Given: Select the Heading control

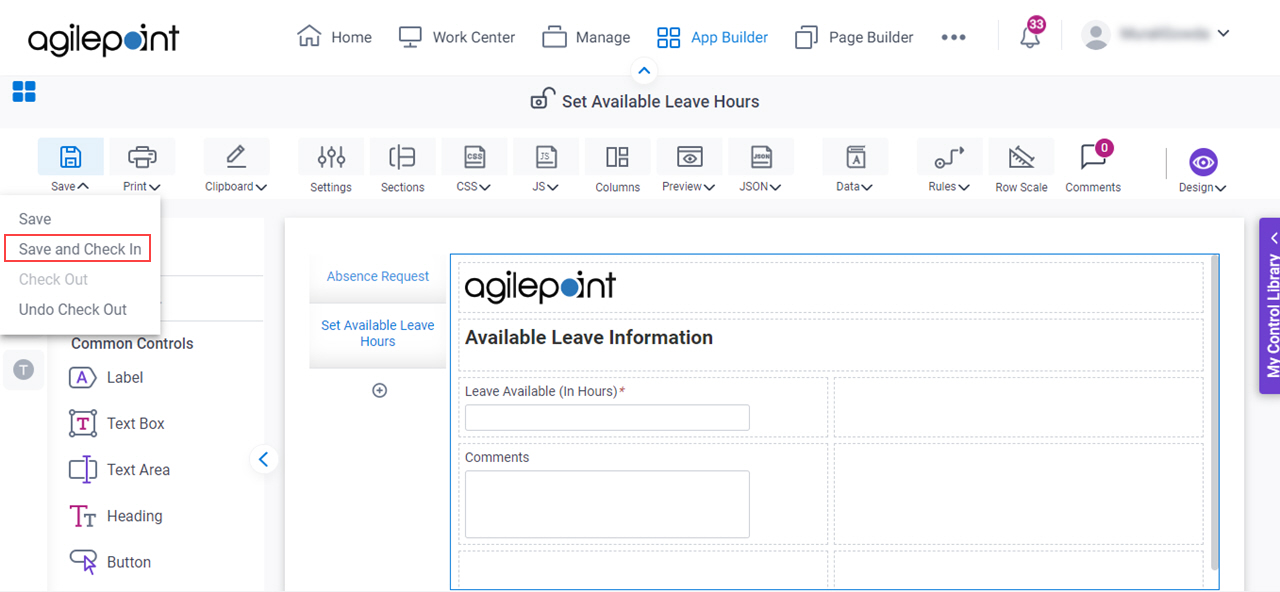Looking at the screenshot, I should click(115, 516).
